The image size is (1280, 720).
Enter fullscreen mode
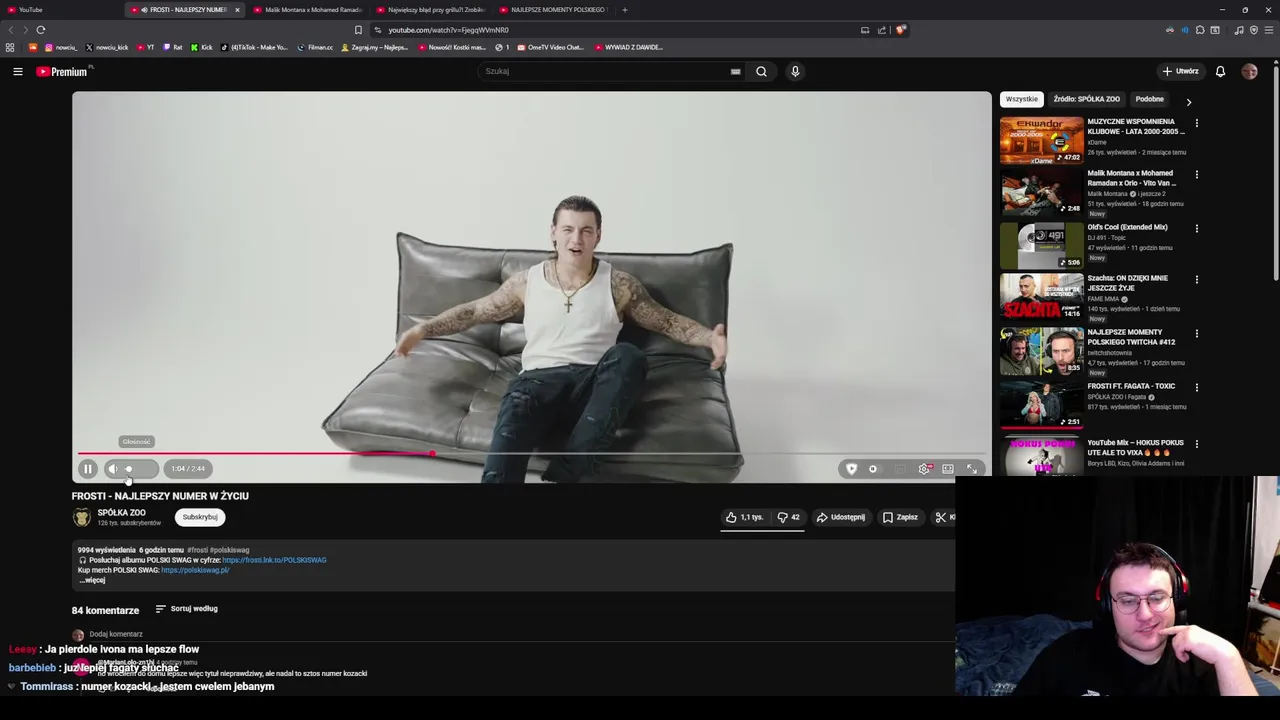coord(972,468)
